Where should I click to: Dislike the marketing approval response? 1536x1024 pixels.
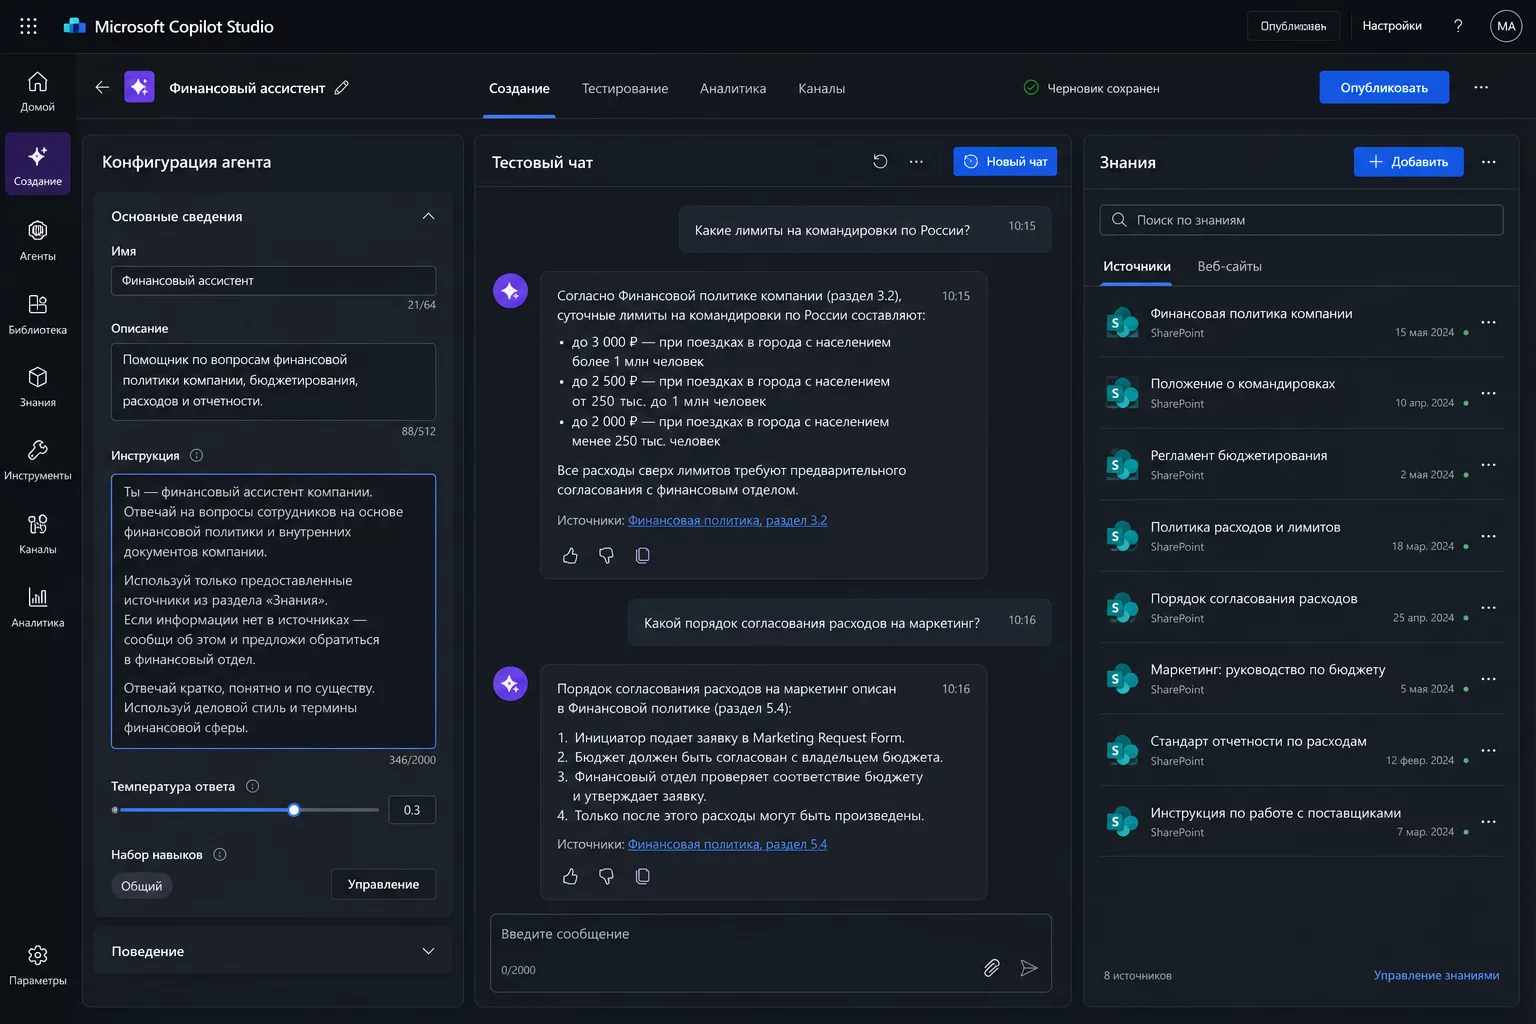pyautogui.click(x=606, y=876)
